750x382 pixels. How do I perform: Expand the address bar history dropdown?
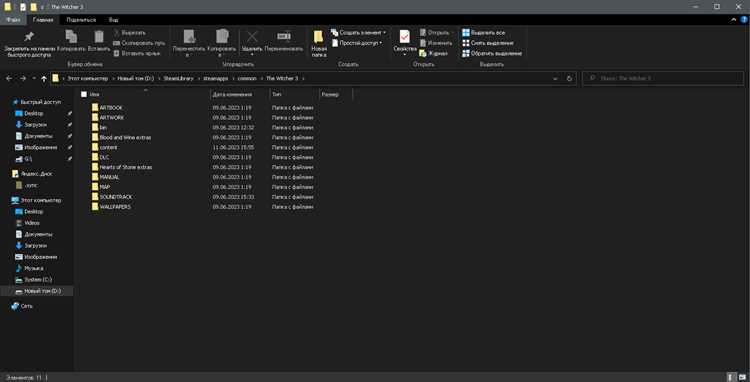555,78
